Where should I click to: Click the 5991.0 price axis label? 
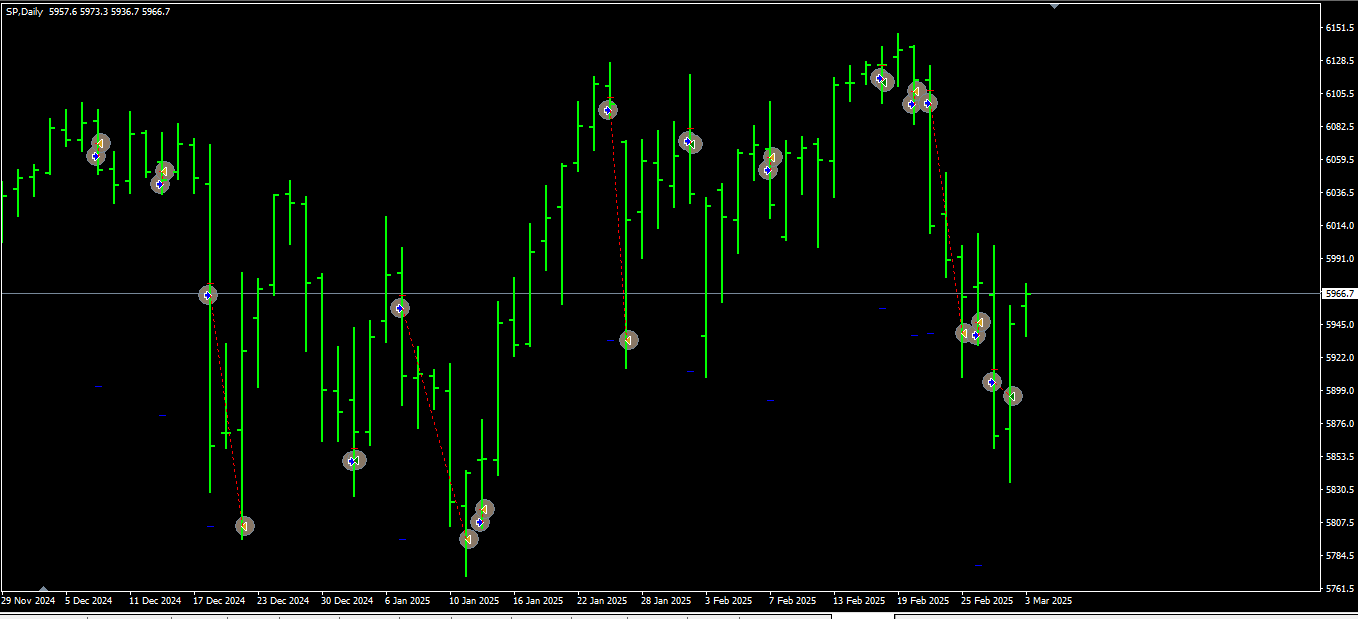1339,259
